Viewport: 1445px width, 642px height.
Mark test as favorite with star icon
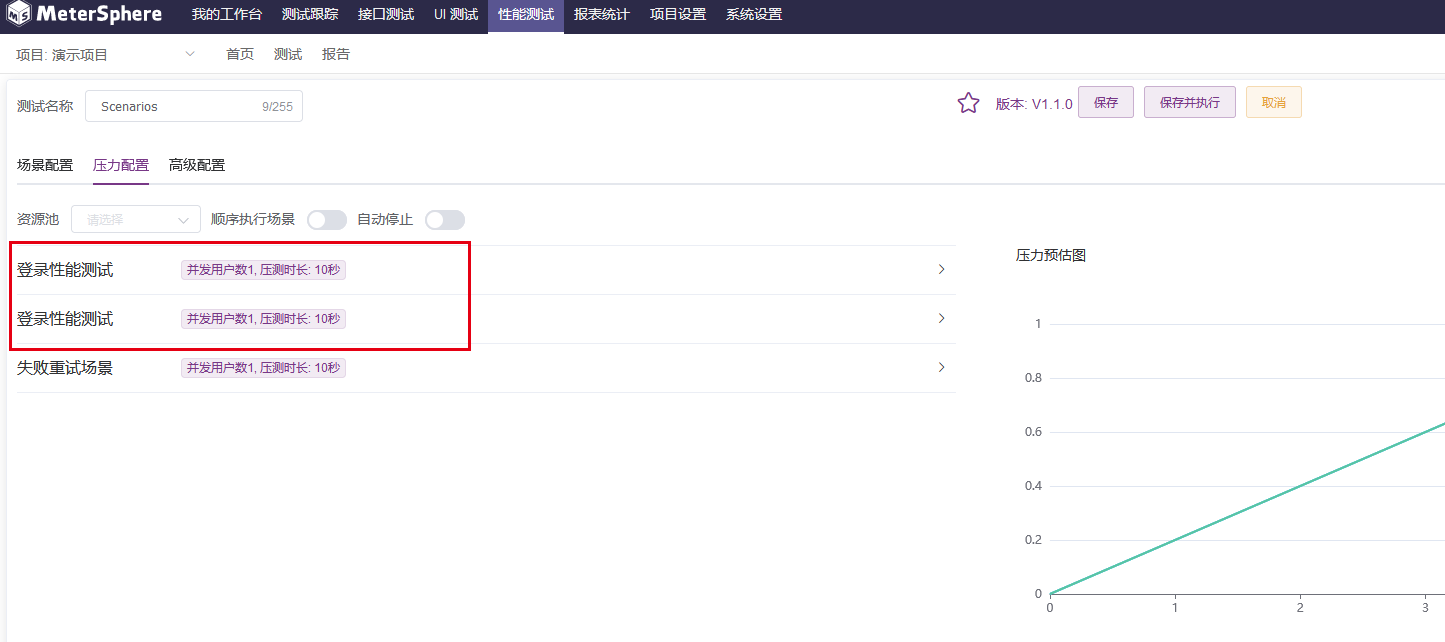[x=968, y=103]
